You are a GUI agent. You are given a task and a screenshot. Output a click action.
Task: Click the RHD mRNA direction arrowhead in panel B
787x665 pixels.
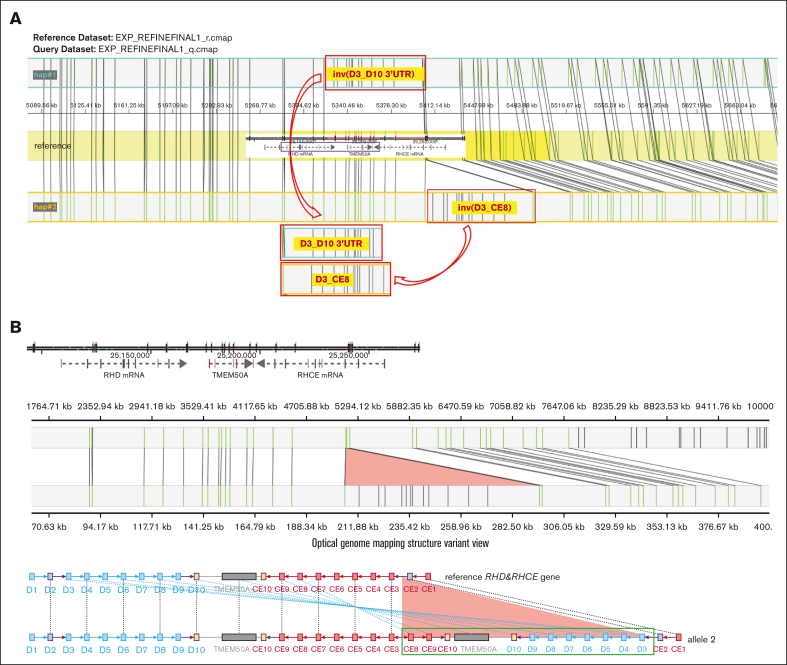(x=183, y=363)
